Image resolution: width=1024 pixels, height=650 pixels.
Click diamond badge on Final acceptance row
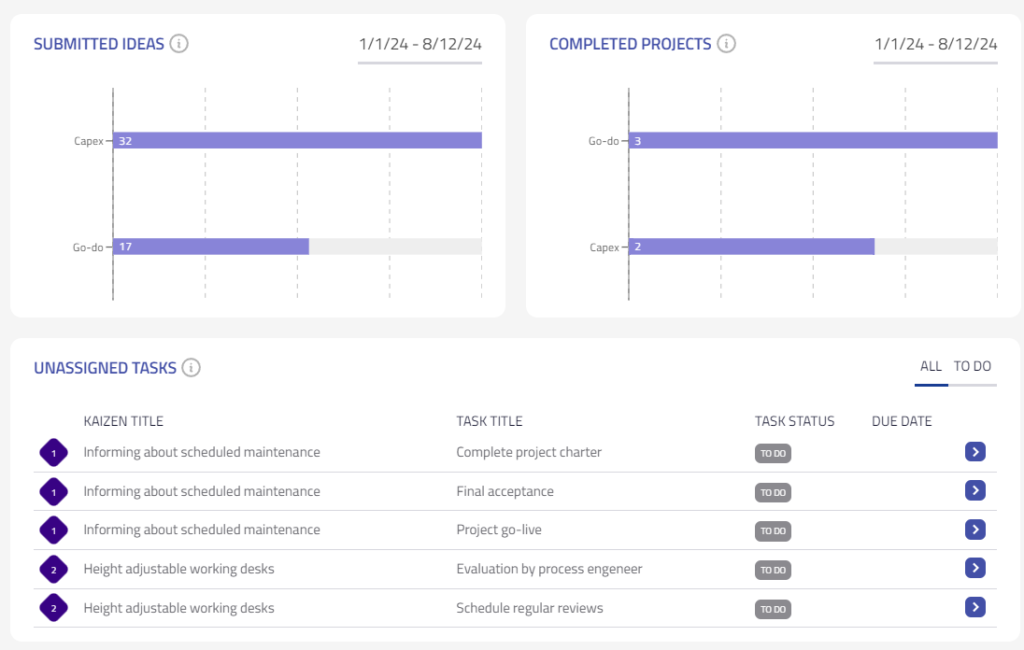point(53,492)
